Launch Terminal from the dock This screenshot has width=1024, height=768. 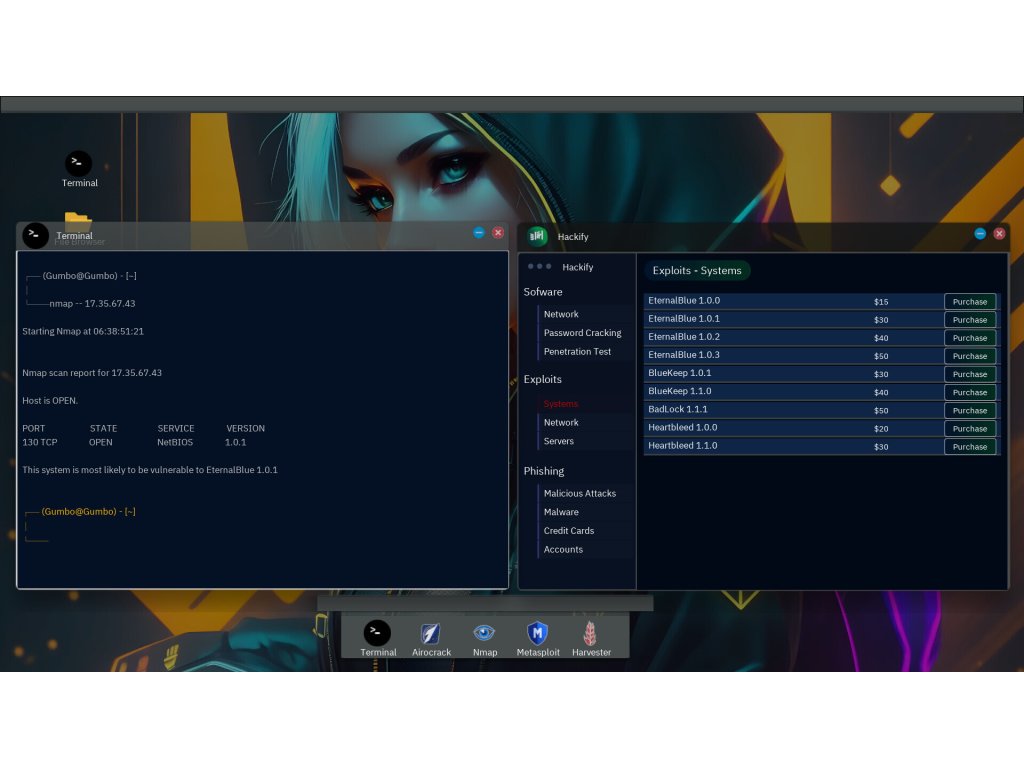(x=377, y=633)
